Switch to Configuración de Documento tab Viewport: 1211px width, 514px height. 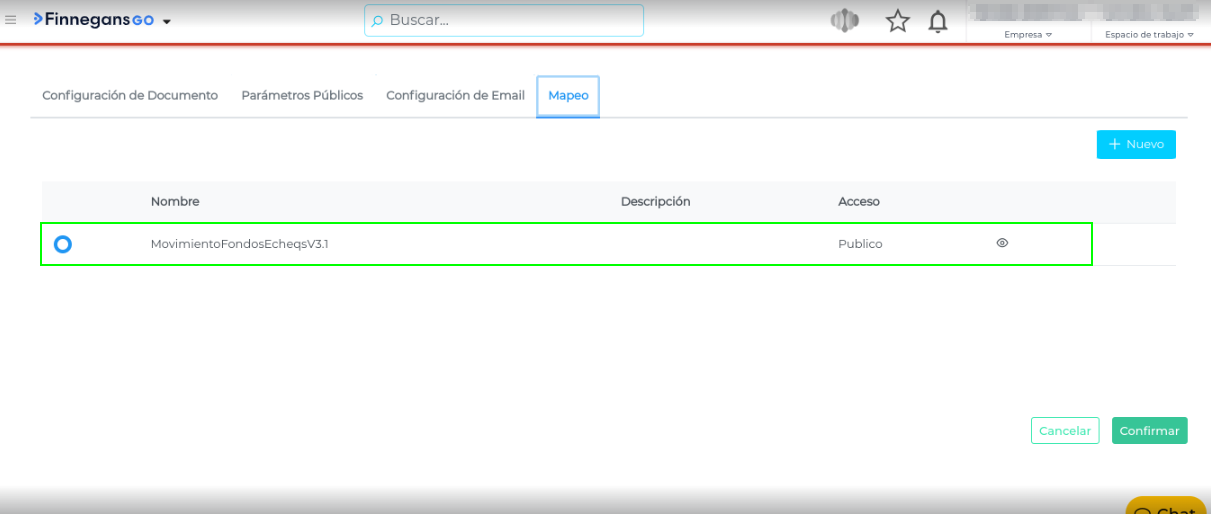(130, 96)
